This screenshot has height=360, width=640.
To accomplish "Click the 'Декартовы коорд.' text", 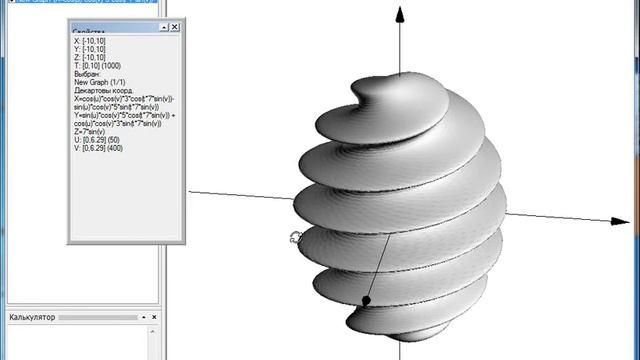I will [104, 91].
